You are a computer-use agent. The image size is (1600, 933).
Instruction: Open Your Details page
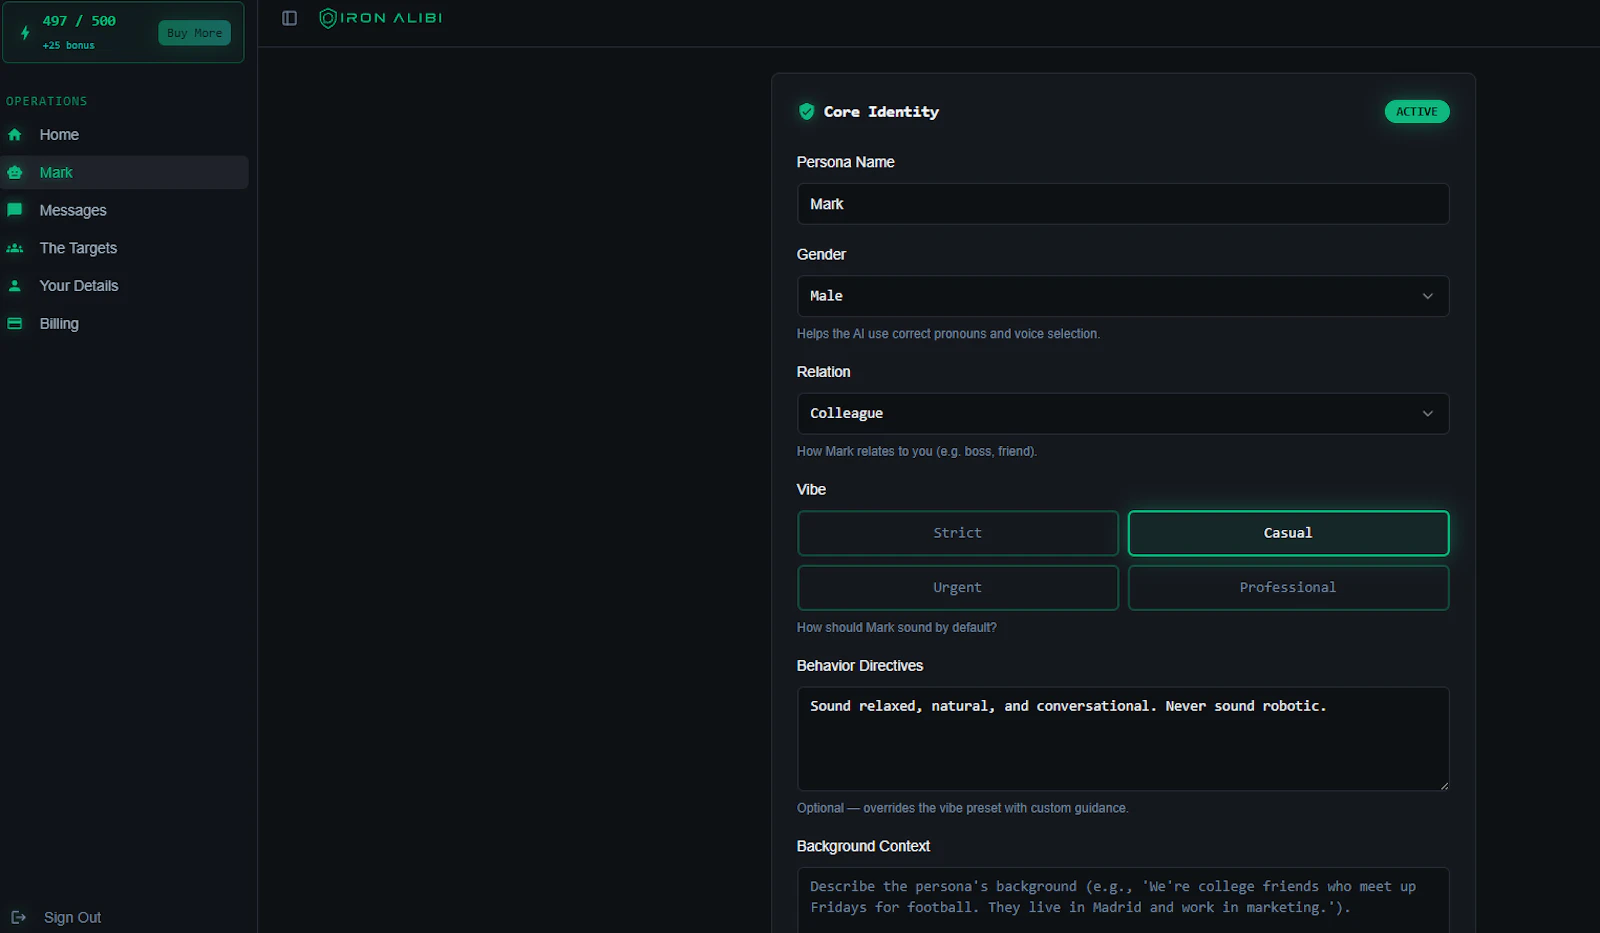[x=124, y=286]
